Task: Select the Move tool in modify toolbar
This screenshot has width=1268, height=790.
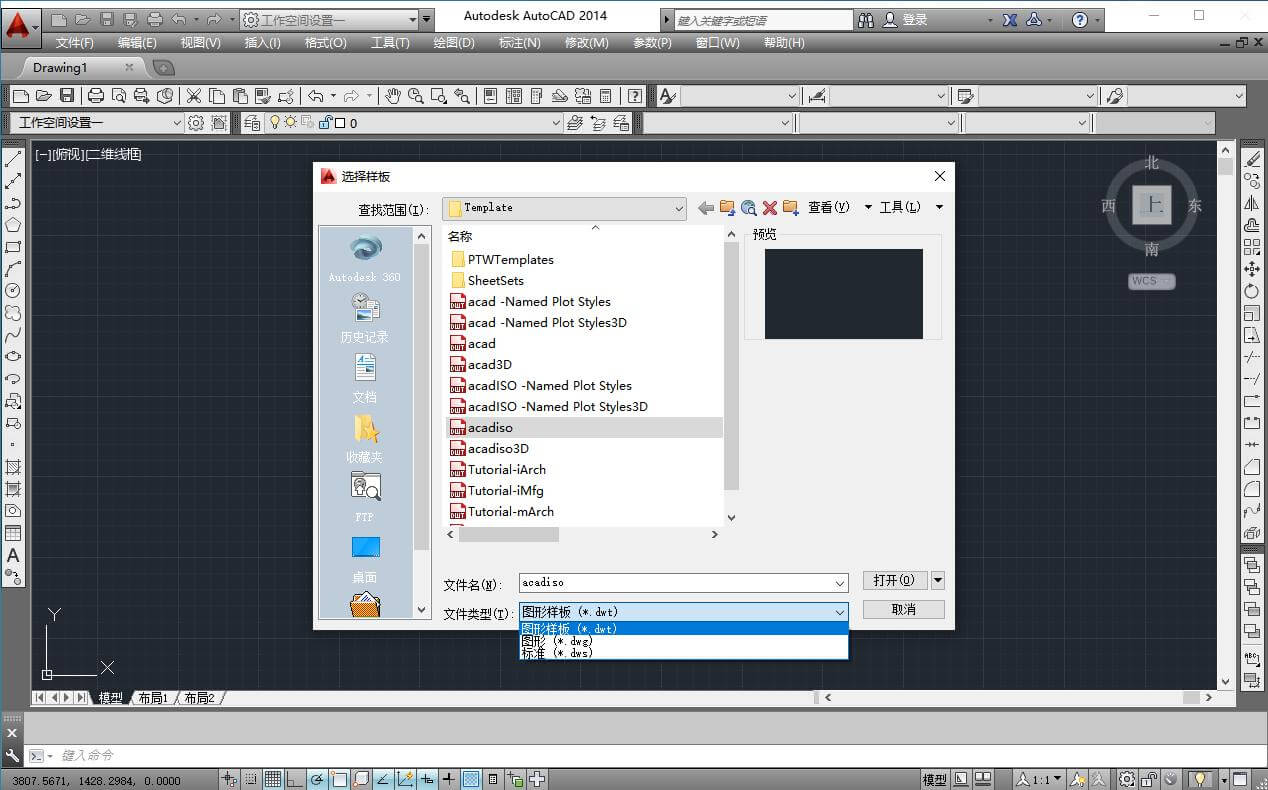Action: (1252, 269)
